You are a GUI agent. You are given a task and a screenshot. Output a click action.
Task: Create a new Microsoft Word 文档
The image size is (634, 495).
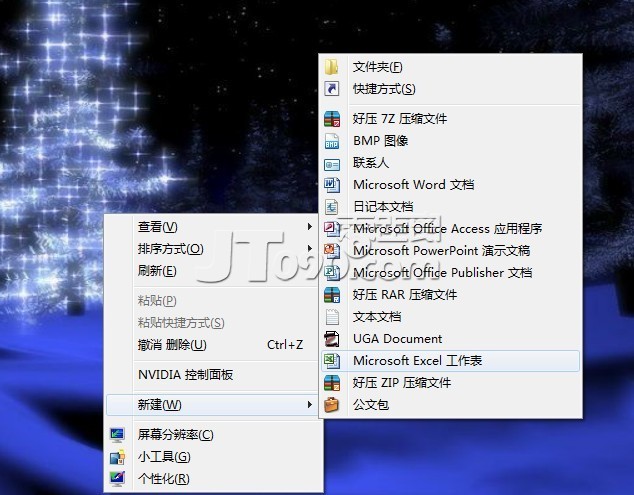click(x=450, y=185)
